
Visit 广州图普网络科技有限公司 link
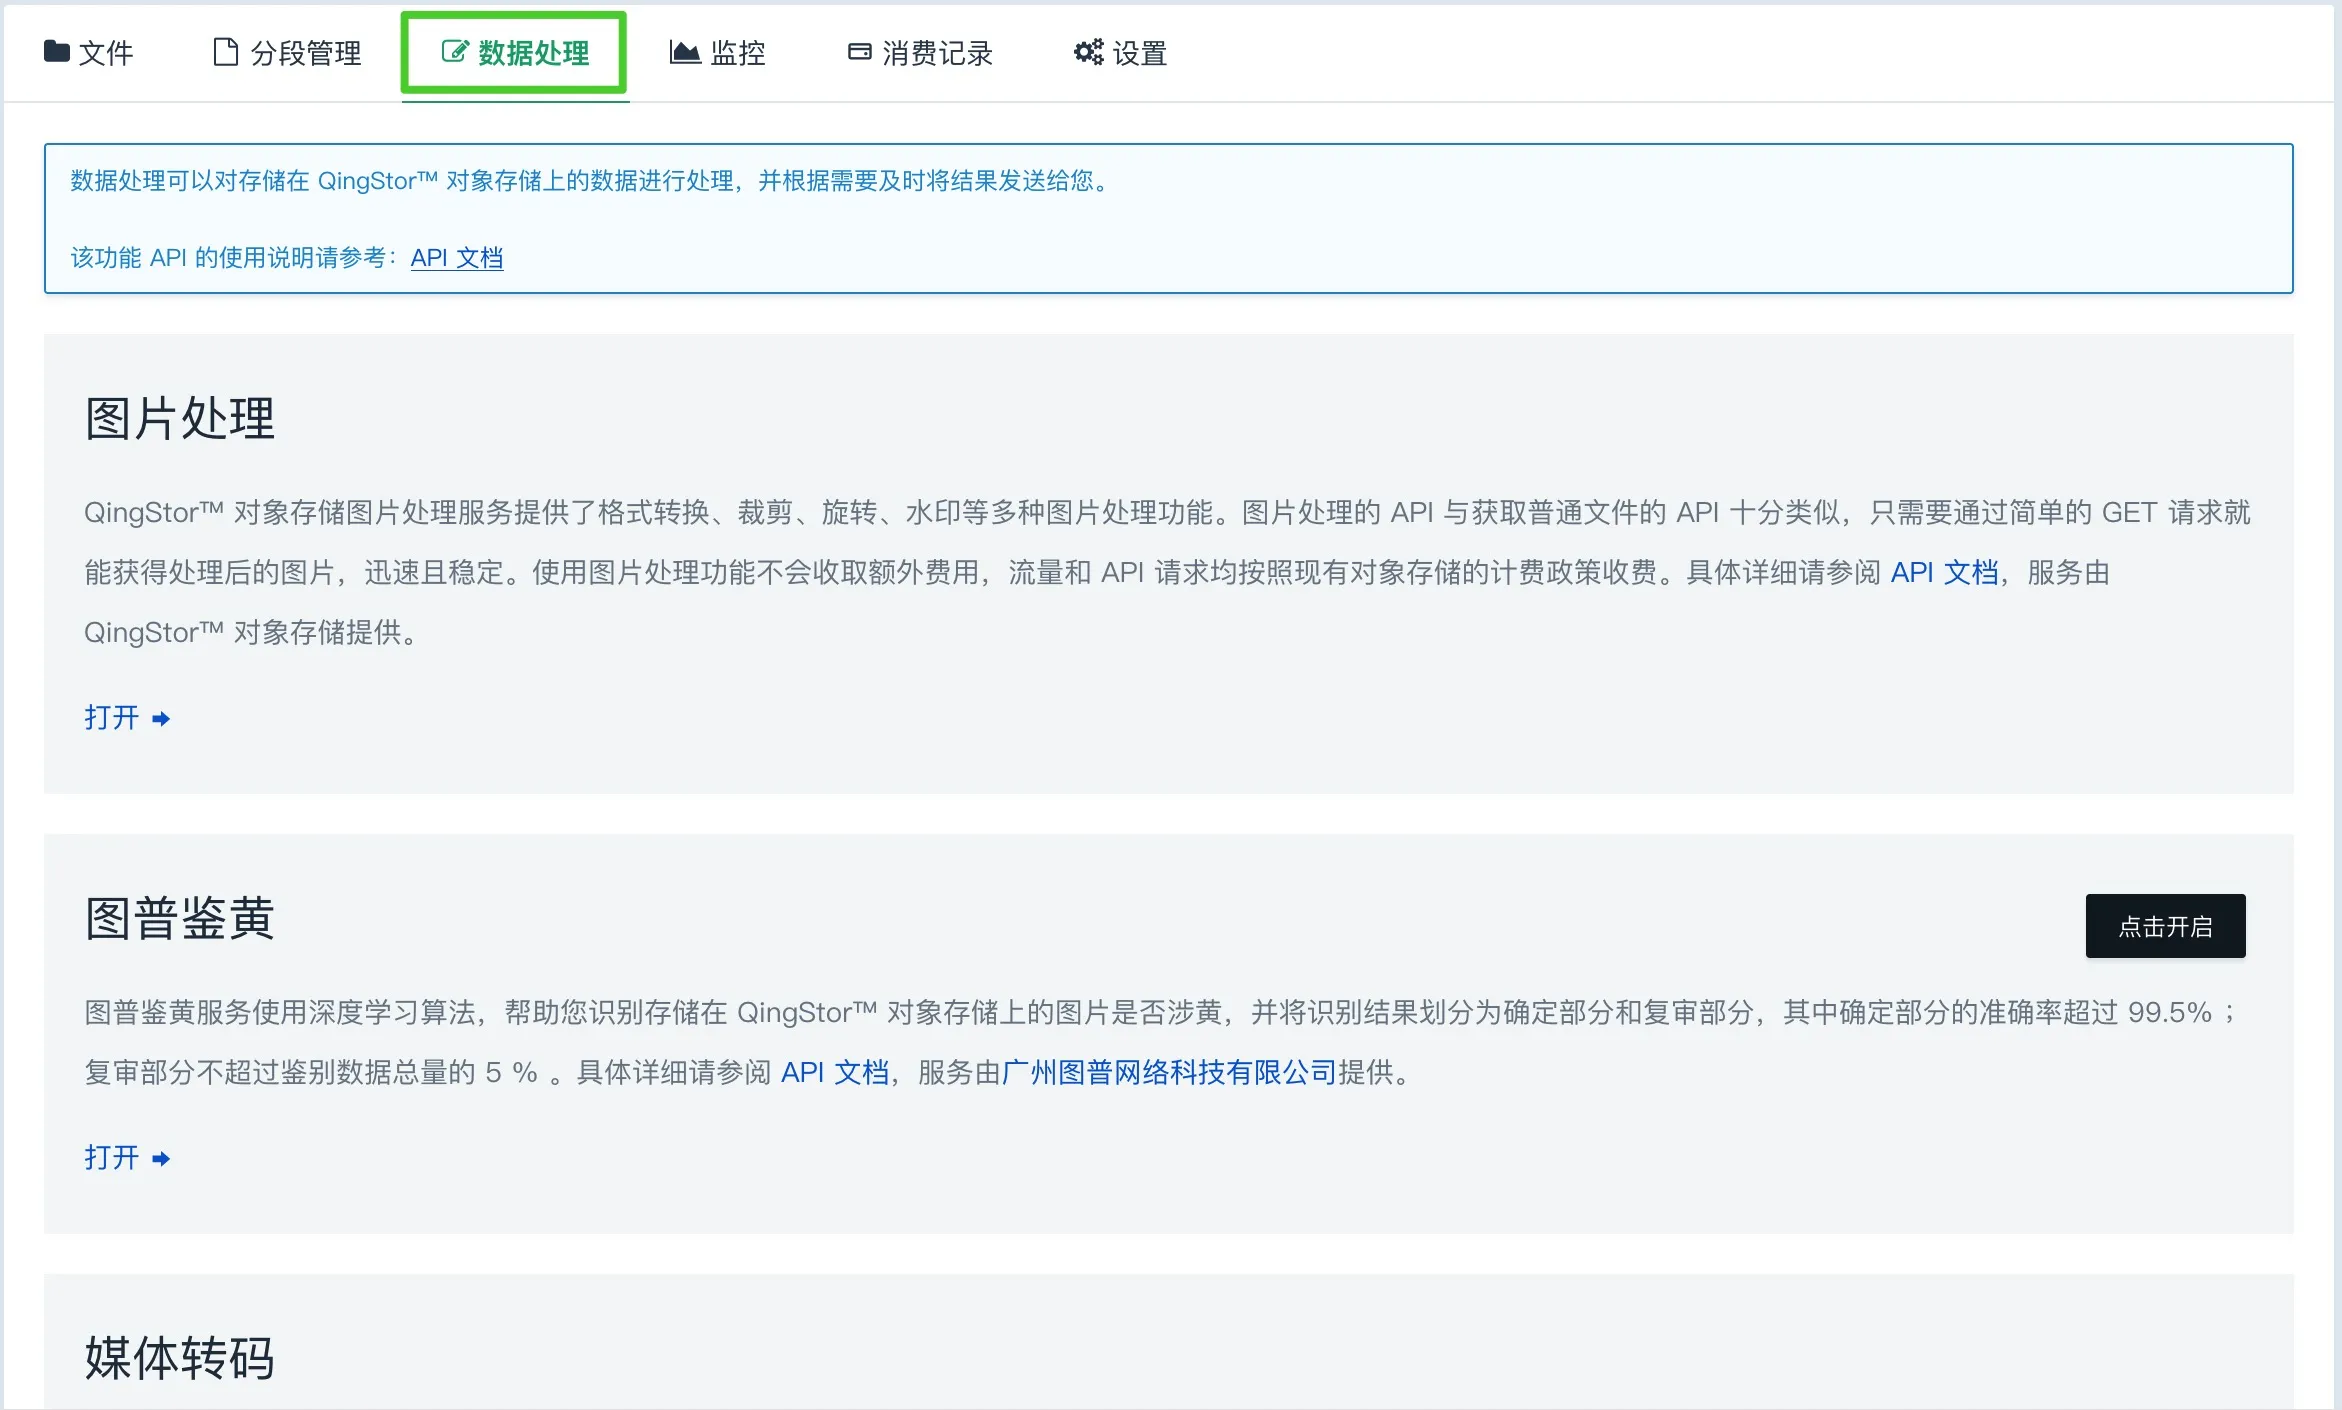pos(1169,1073)
